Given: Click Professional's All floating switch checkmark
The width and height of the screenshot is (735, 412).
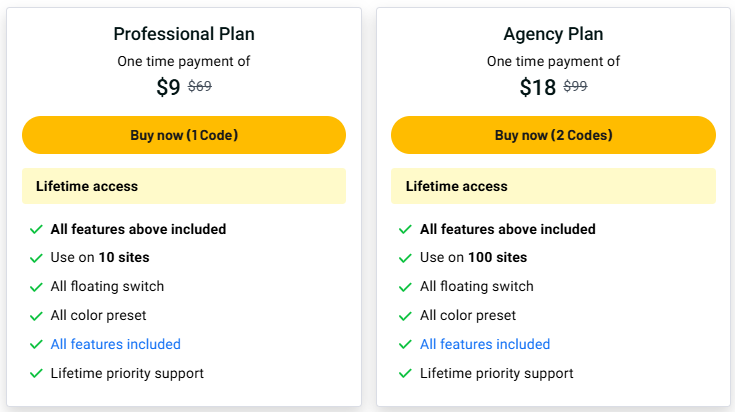Looking at the screenshot, I should pos(36,287).
